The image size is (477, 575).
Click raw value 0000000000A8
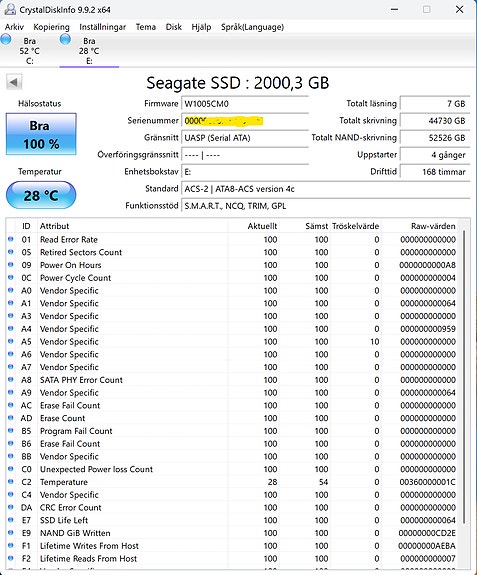(x=428, y=265)
